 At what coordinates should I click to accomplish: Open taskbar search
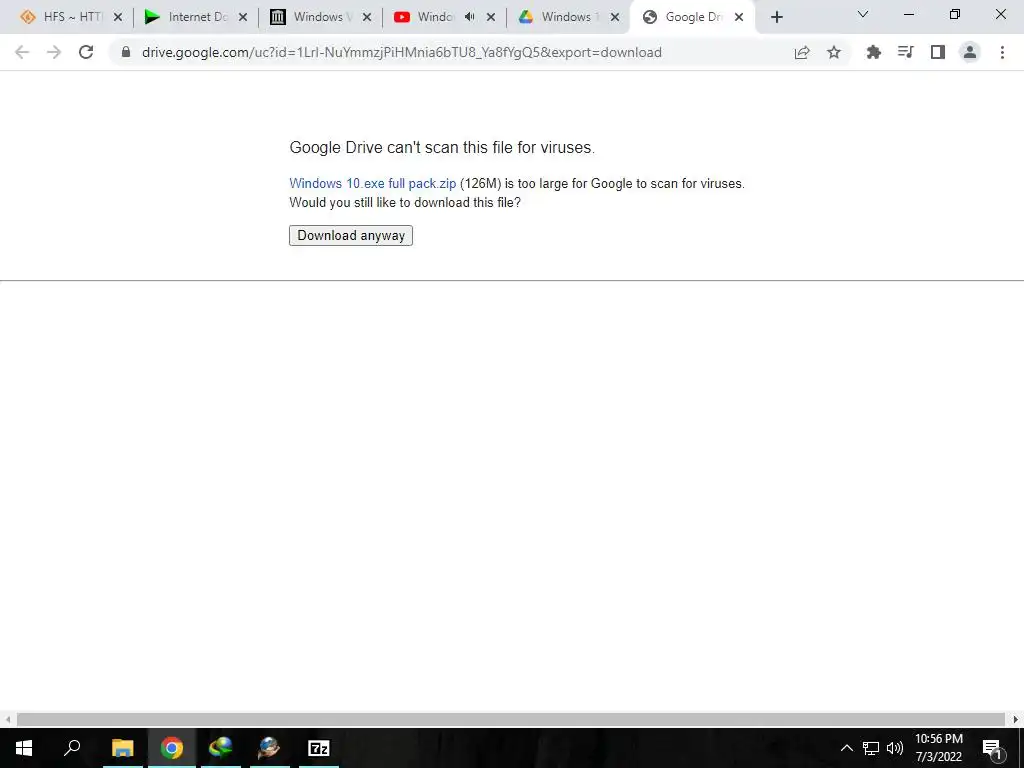(x=72, y=748)
